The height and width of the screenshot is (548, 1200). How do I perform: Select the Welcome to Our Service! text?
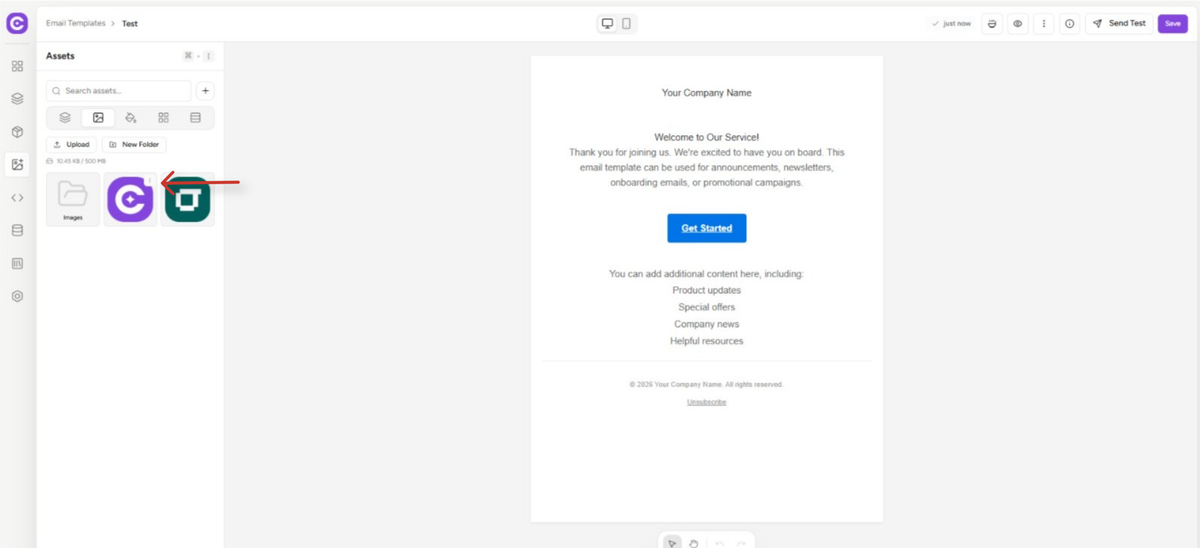(707, 137)
